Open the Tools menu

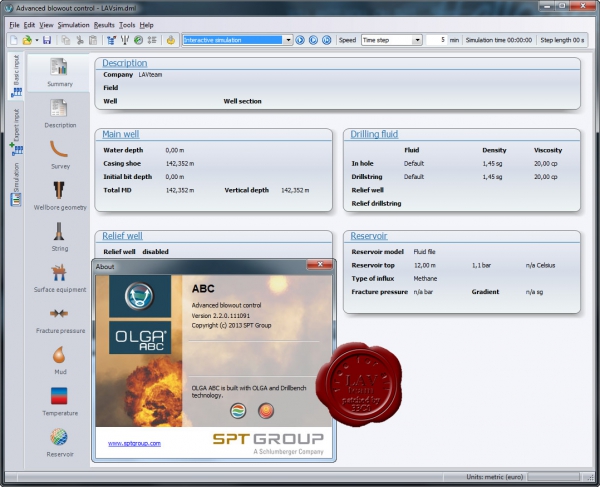coord(127,25)
